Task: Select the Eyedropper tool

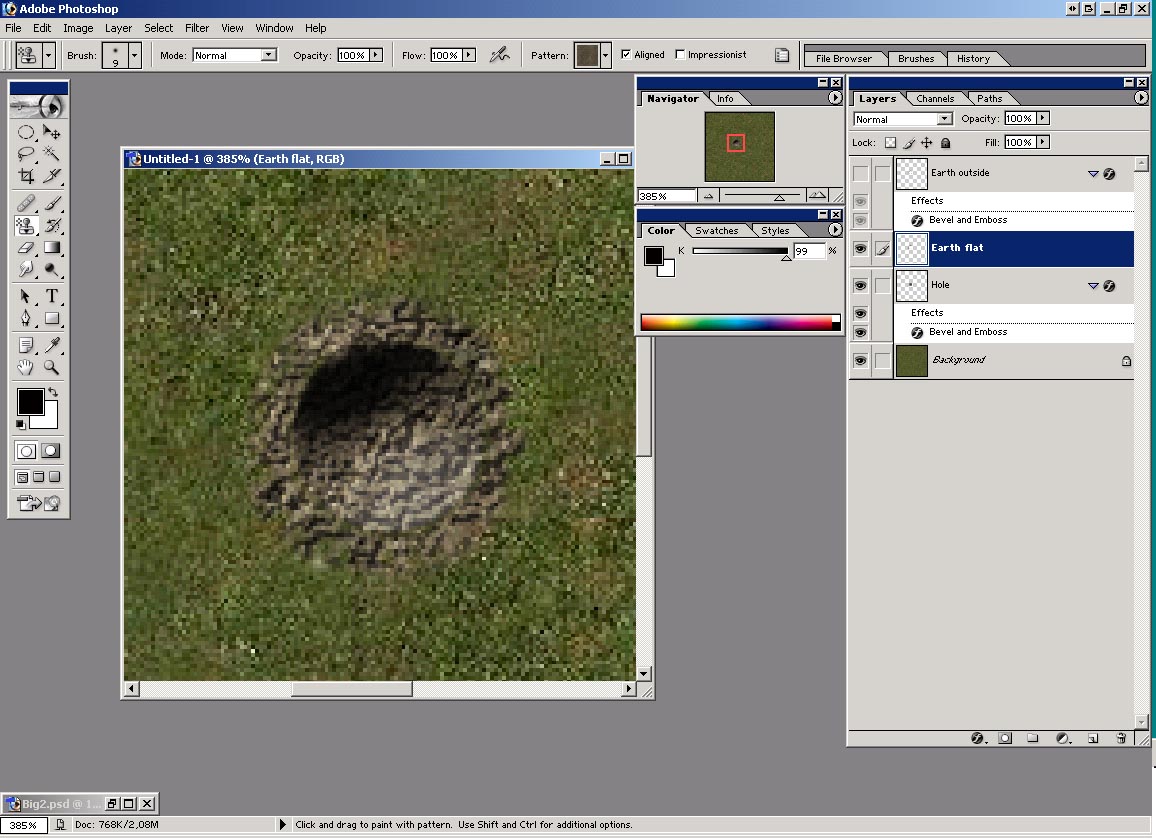Action: coord(52,345)
